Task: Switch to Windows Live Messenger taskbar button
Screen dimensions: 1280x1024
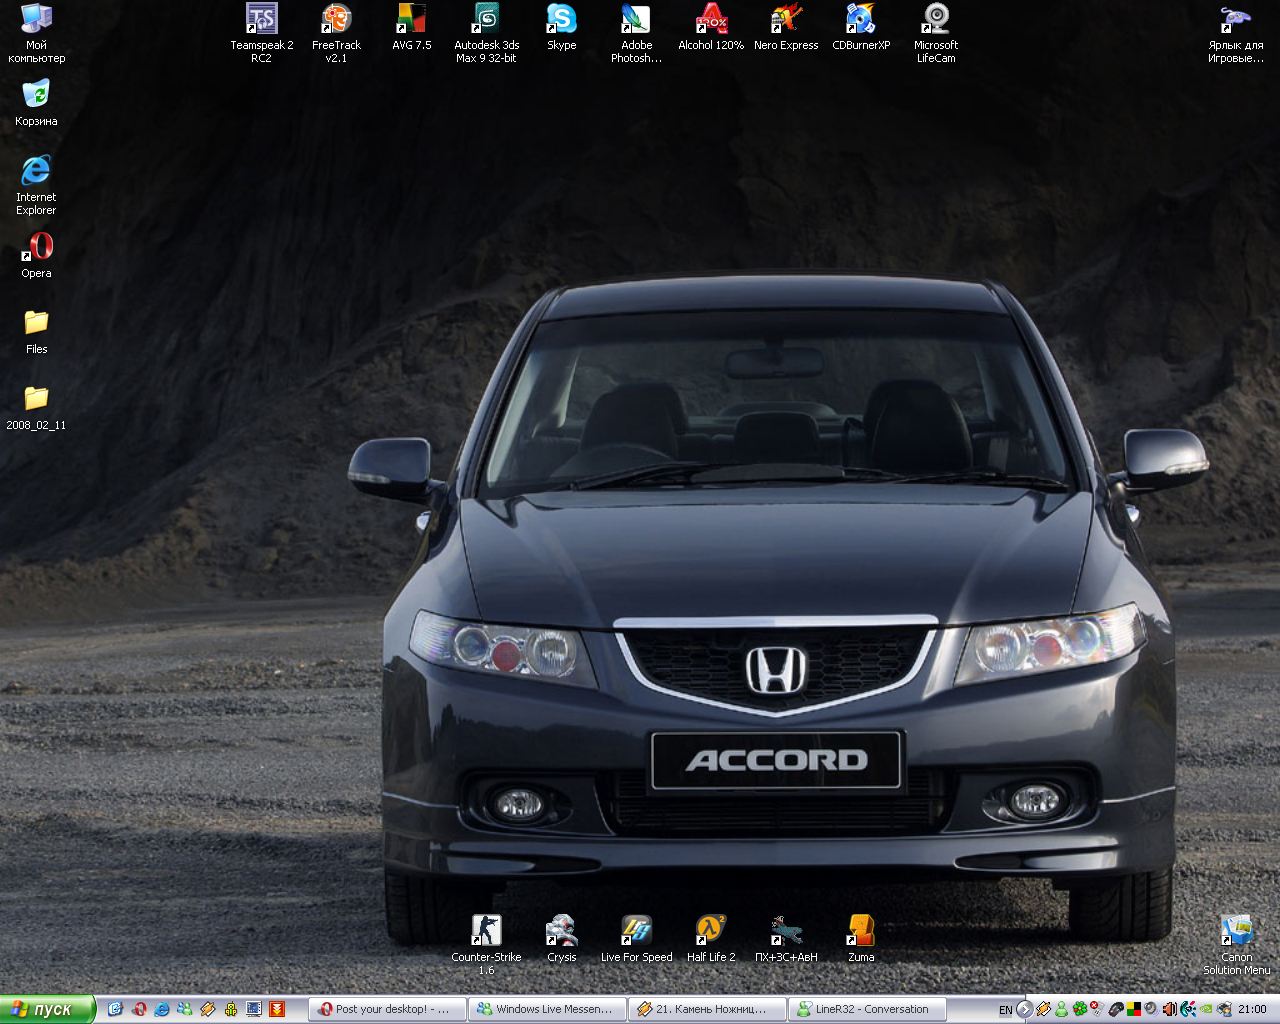Action: [547, 1009]
